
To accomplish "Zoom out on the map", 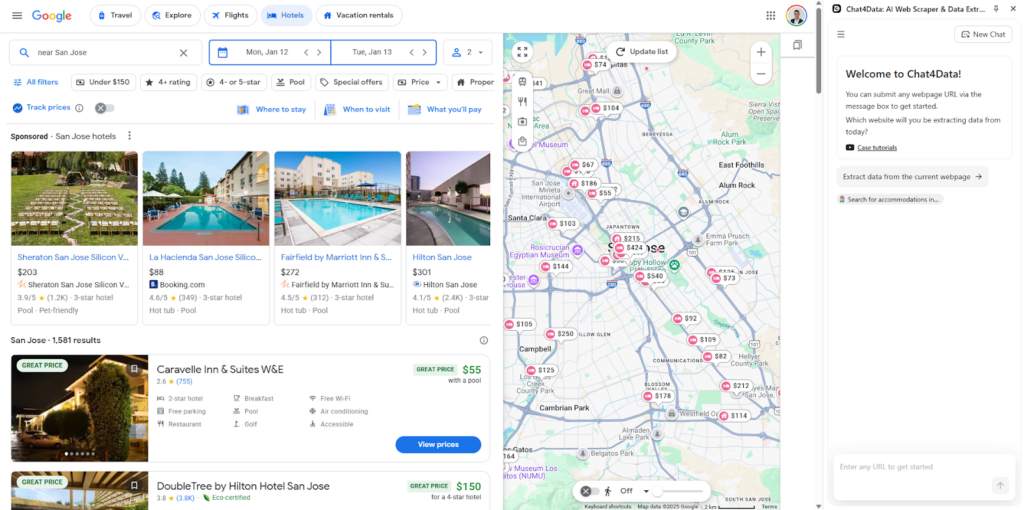I will tap(761, 74).
